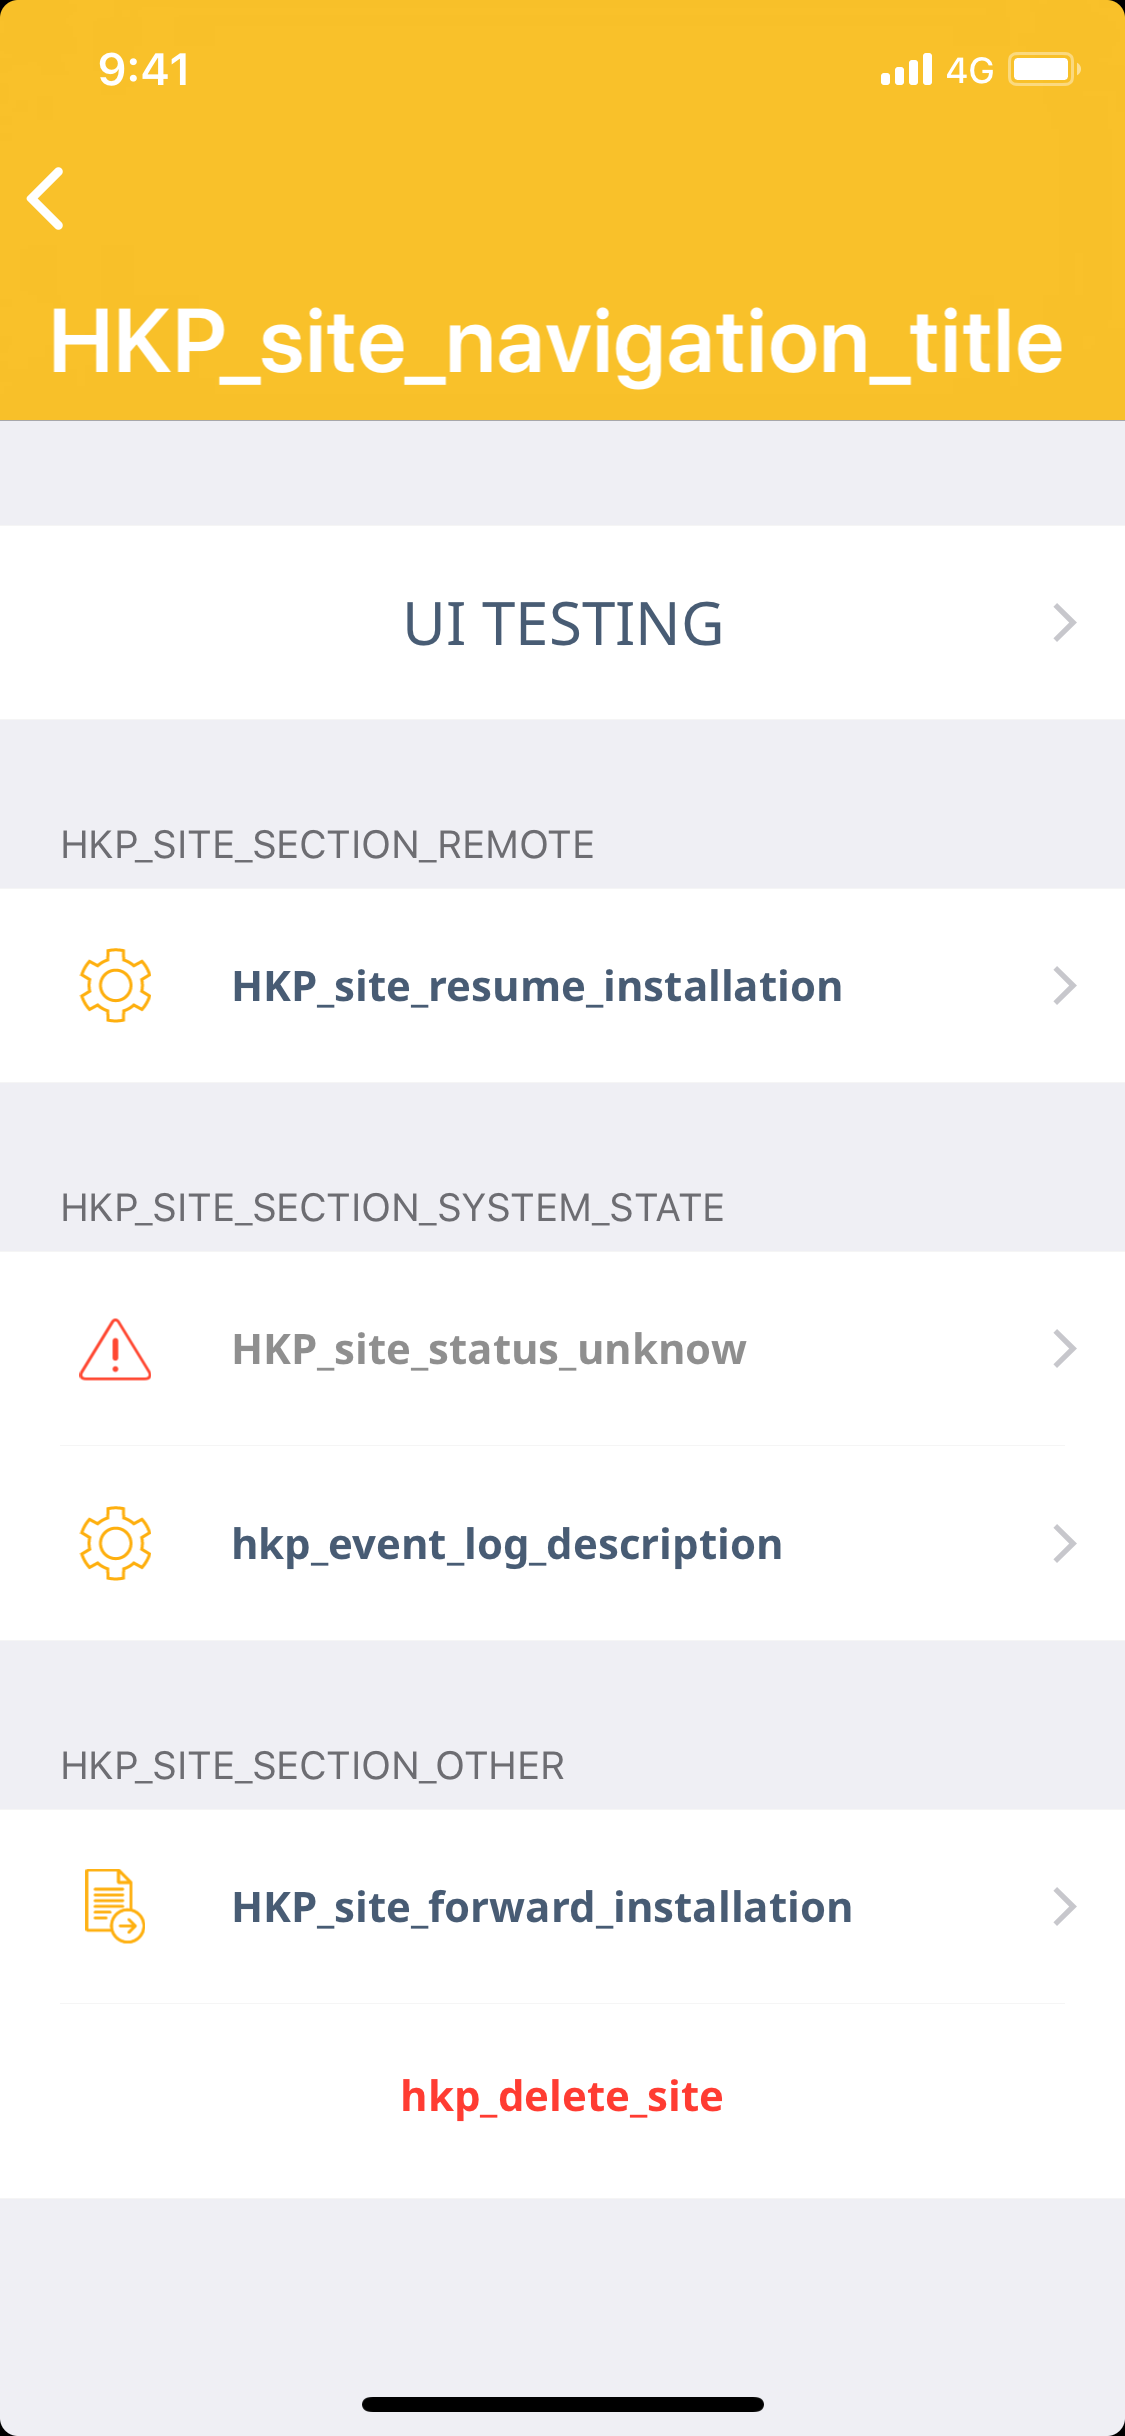Open chevron beside hkp_event_log_description
Screen dimensions: 1125x2436
[1064, 1544]
